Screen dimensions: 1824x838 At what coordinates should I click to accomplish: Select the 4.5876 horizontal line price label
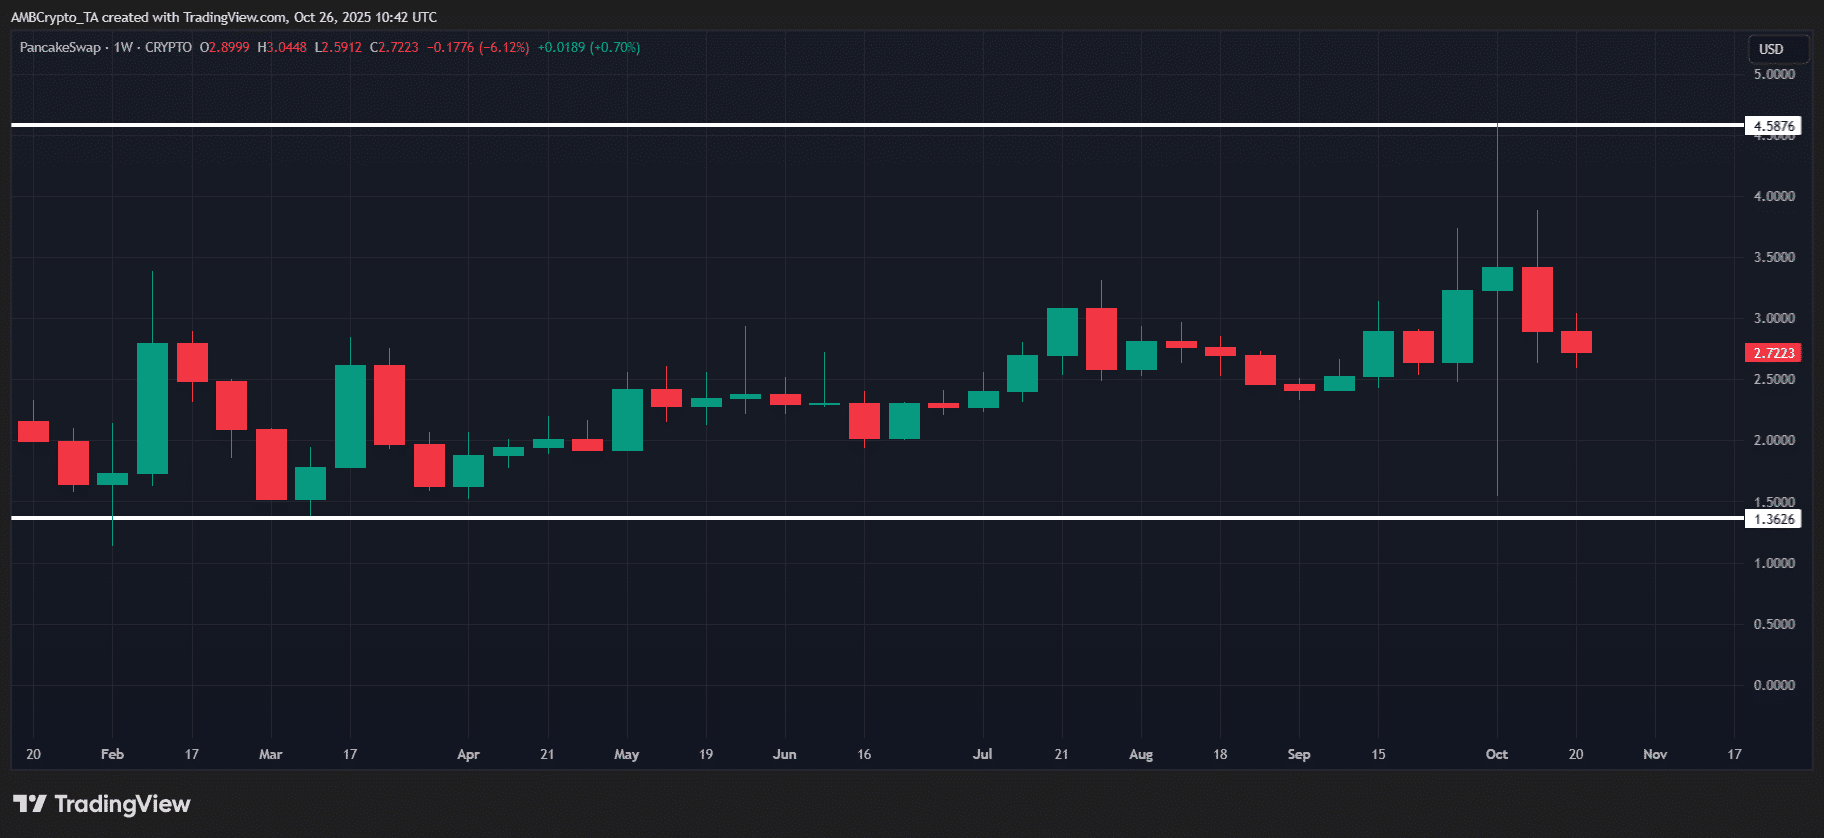pyautogui.click(x=1773, y=126)
